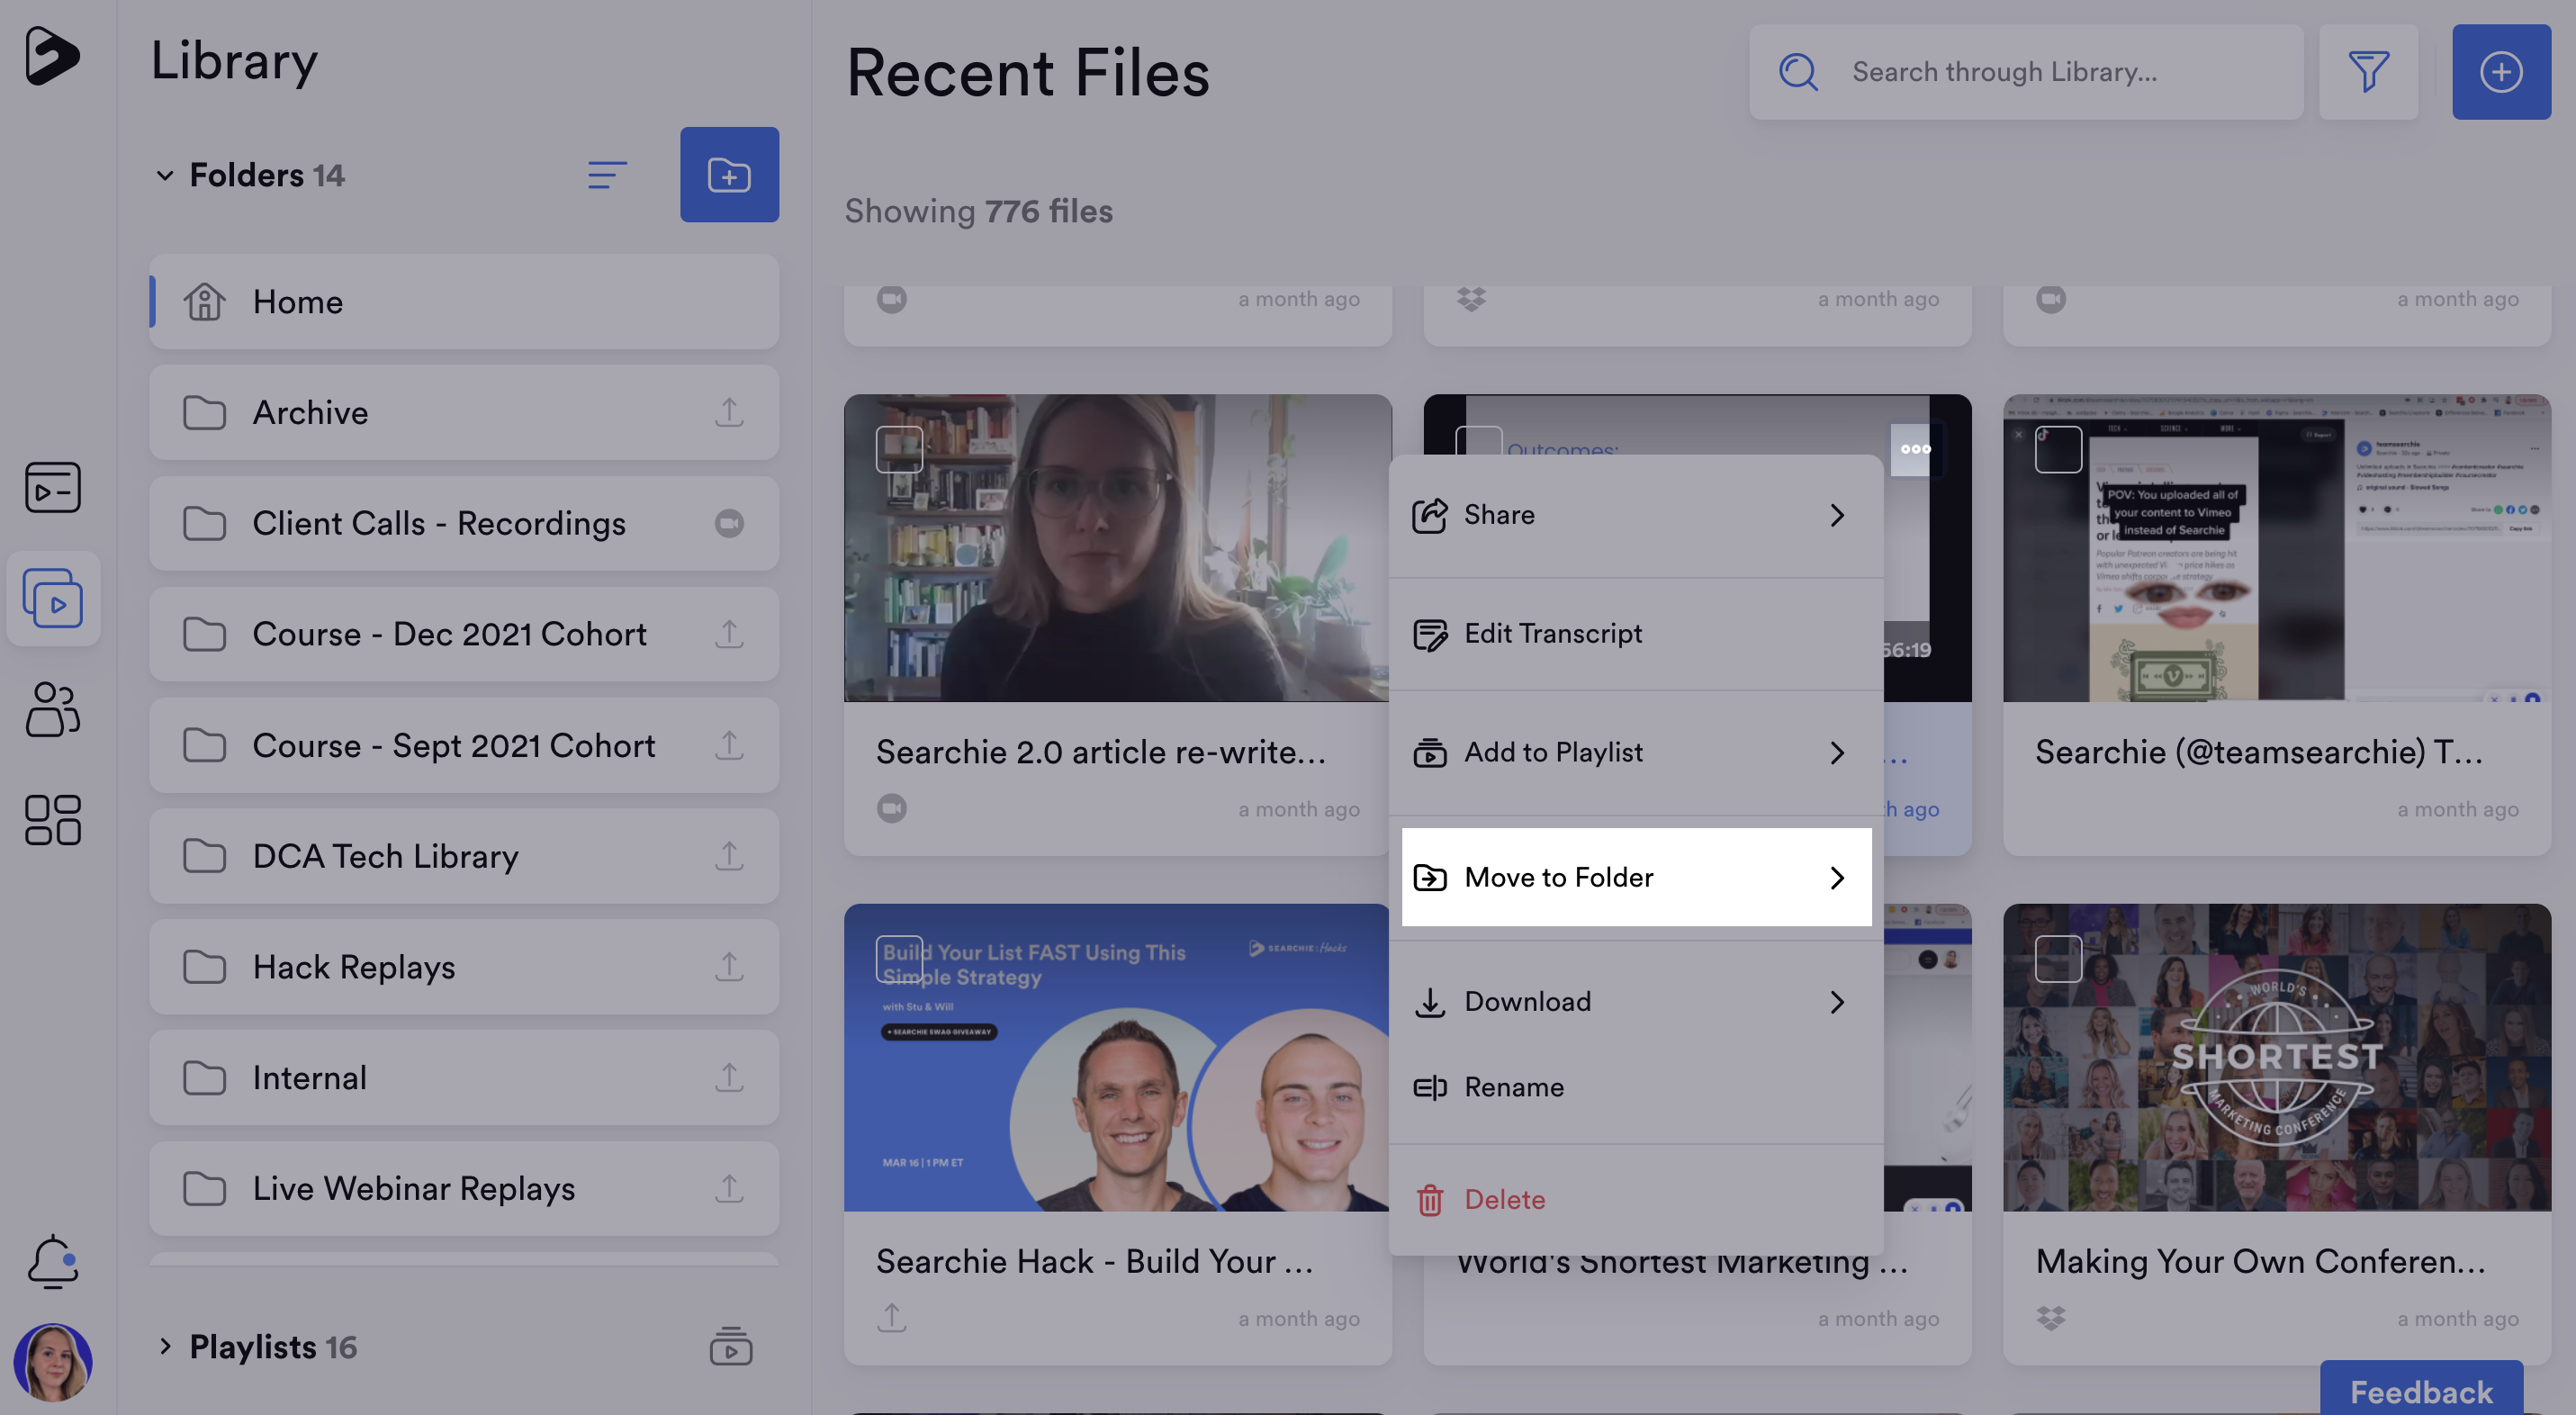Sort folders with the sort icon
Viewport: 2576px width, 1415px height.
[x=607, y=175]
